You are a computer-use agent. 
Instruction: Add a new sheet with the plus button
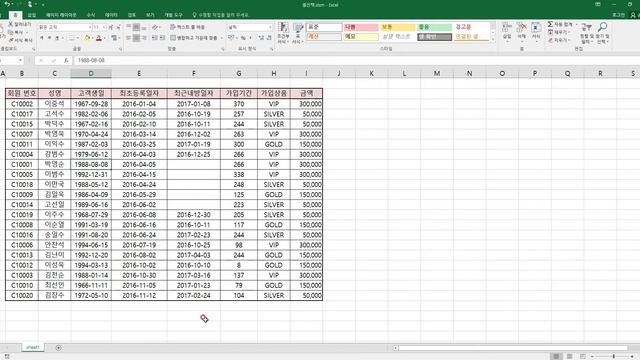point(58,348)
